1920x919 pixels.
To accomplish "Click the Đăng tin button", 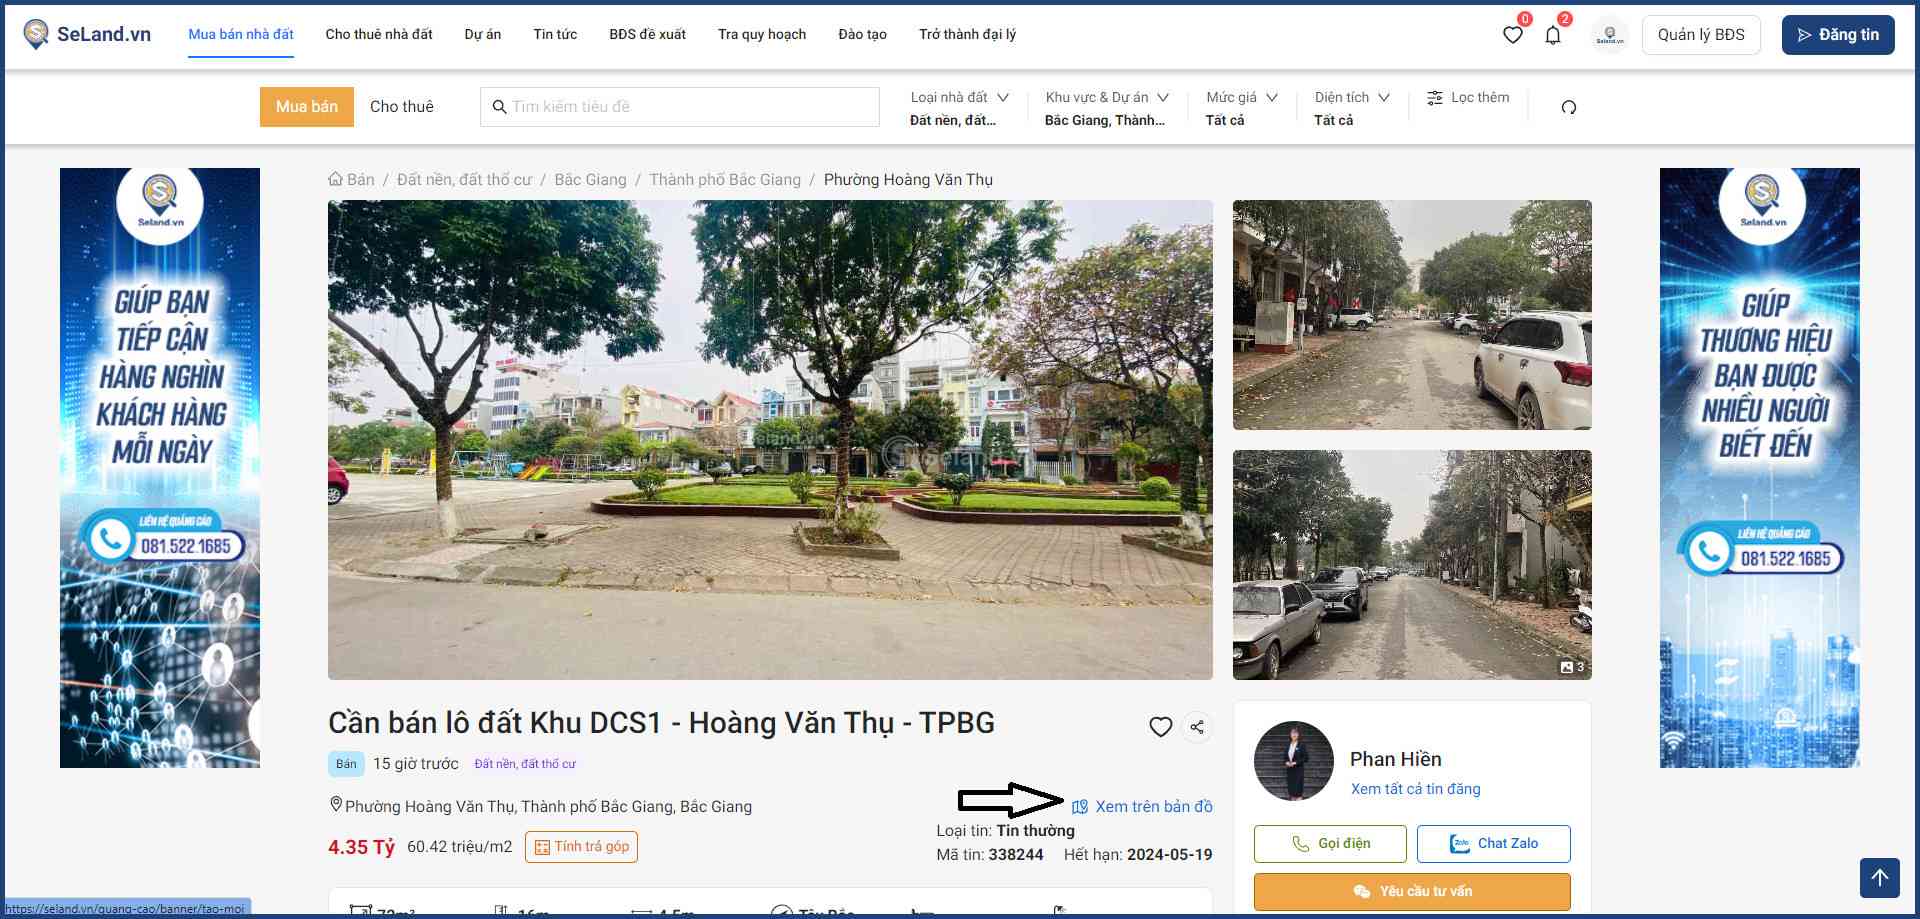I will point(1837,35).
